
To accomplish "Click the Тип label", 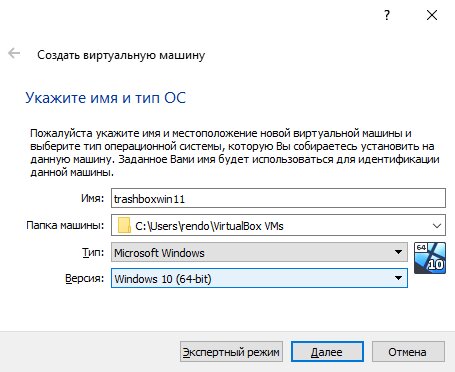I will click(93, 252).
